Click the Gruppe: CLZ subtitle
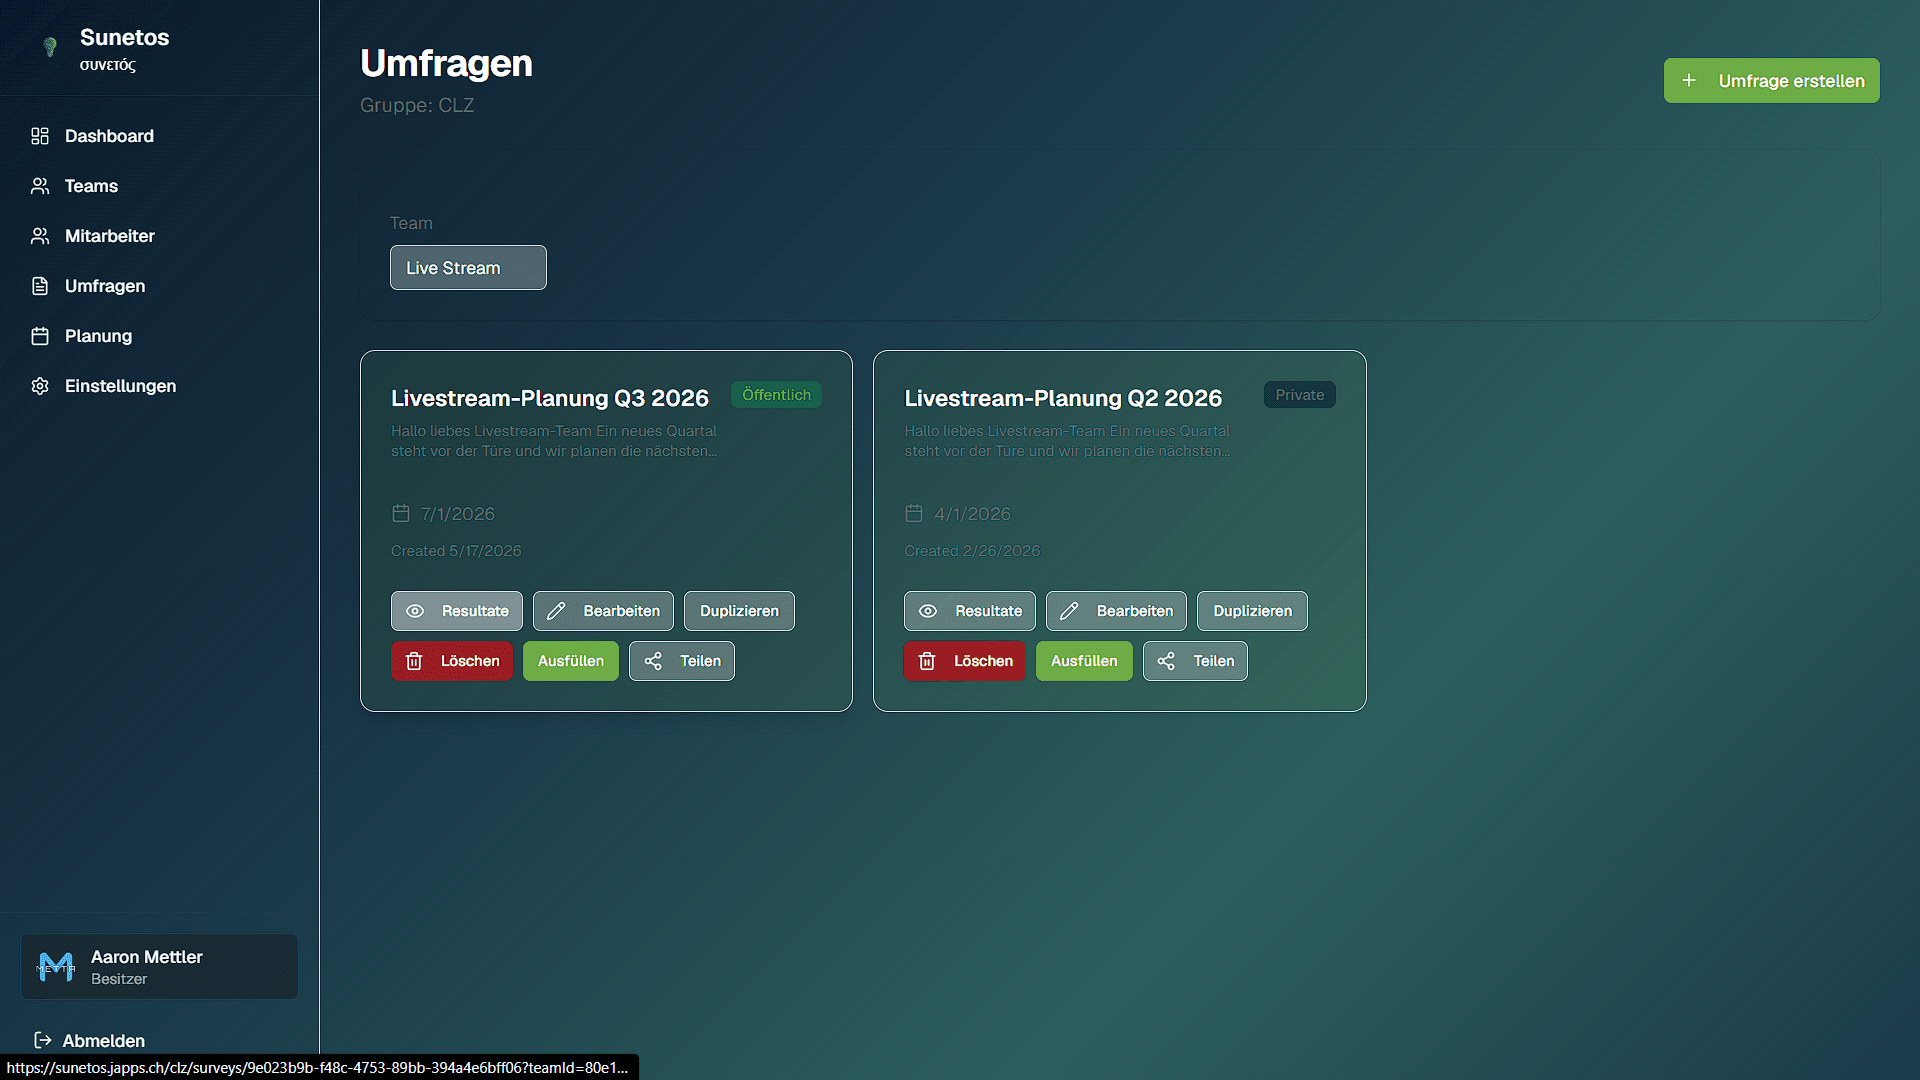This screenshot has height=1080, width=1920. (x=417, y=105)
